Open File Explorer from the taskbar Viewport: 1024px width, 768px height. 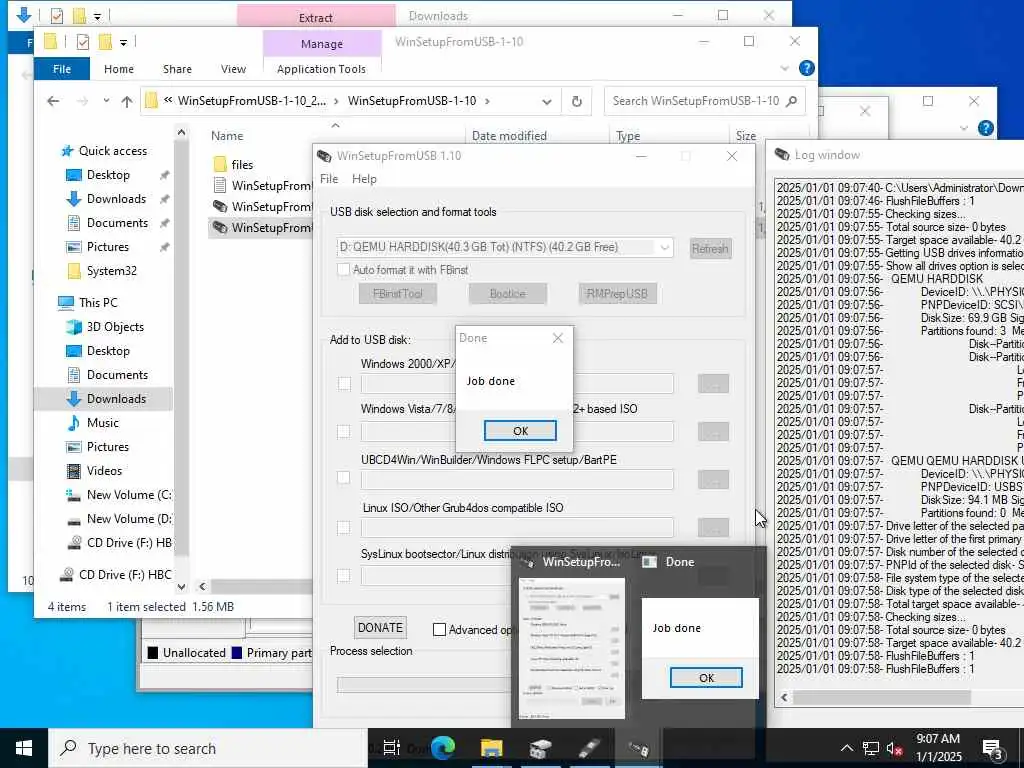tap(491, 748)
